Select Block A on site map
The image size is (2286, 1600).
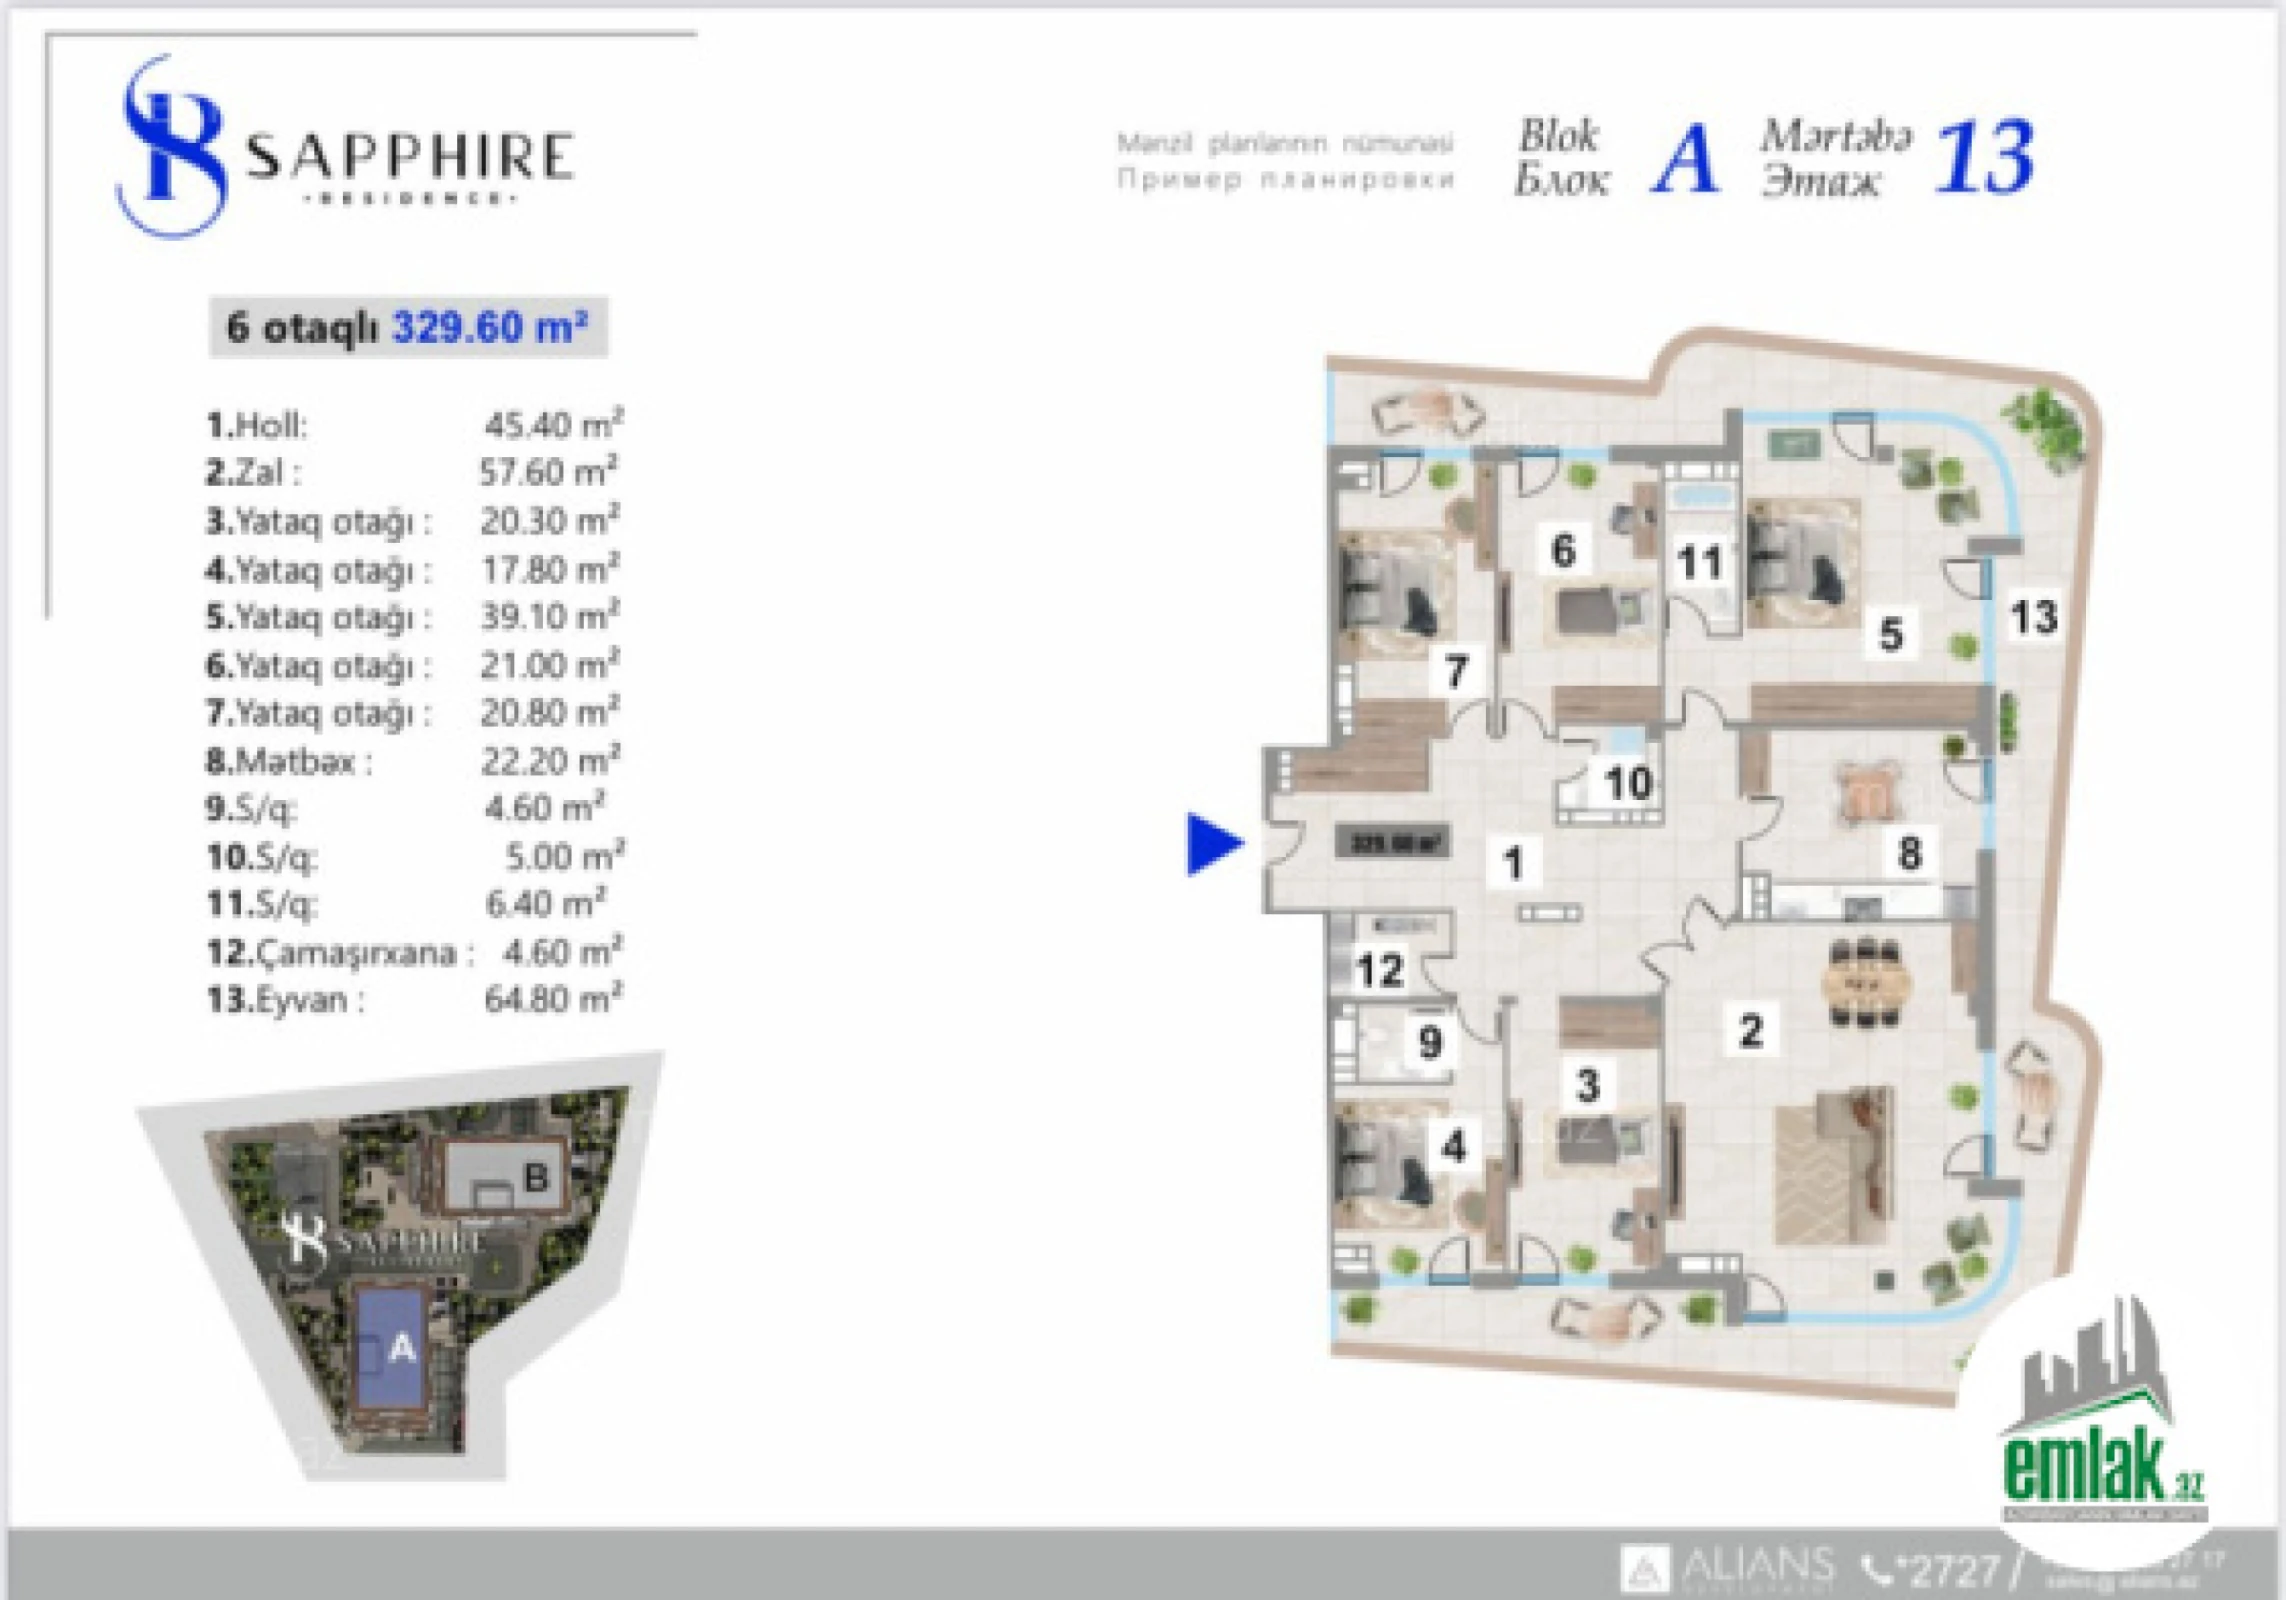[x=394, y=1347]
